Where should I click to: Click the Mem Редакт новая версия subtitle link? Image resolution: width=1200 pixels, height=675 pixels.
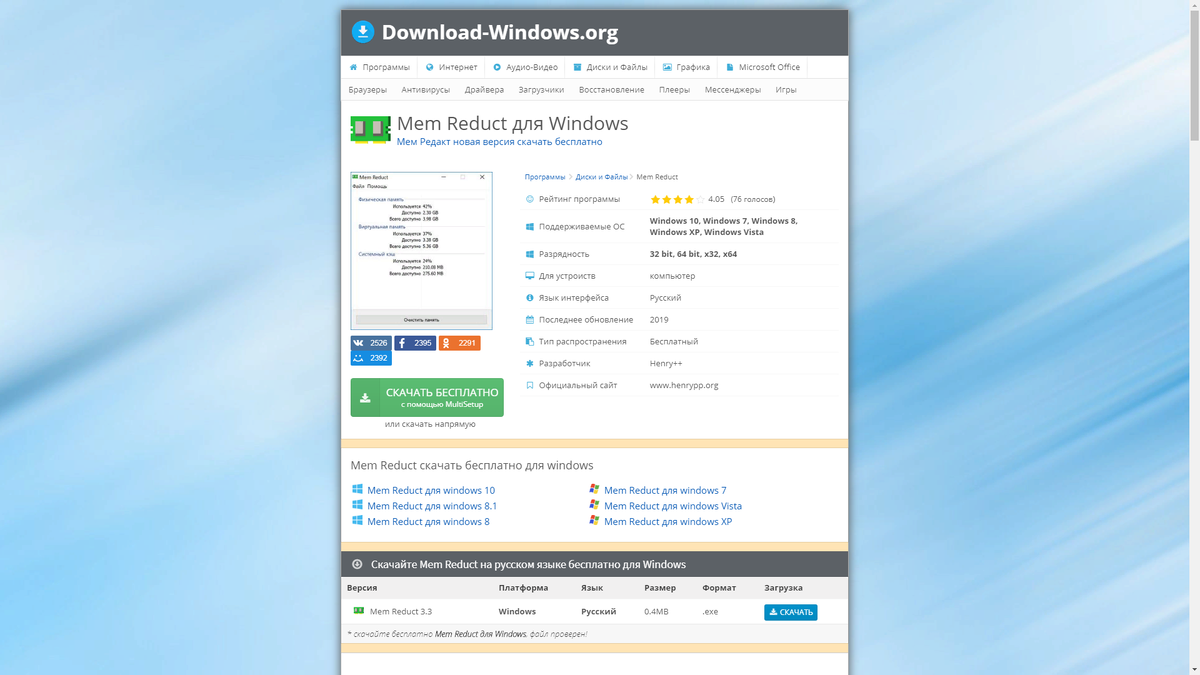click(499, 142)
